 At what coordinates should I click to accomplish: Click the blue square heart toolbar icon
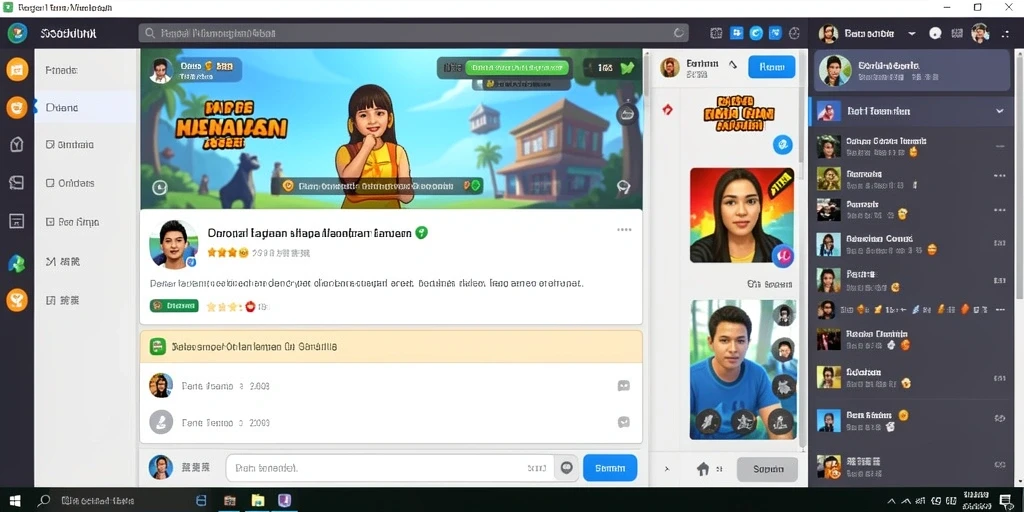[775, 33]
